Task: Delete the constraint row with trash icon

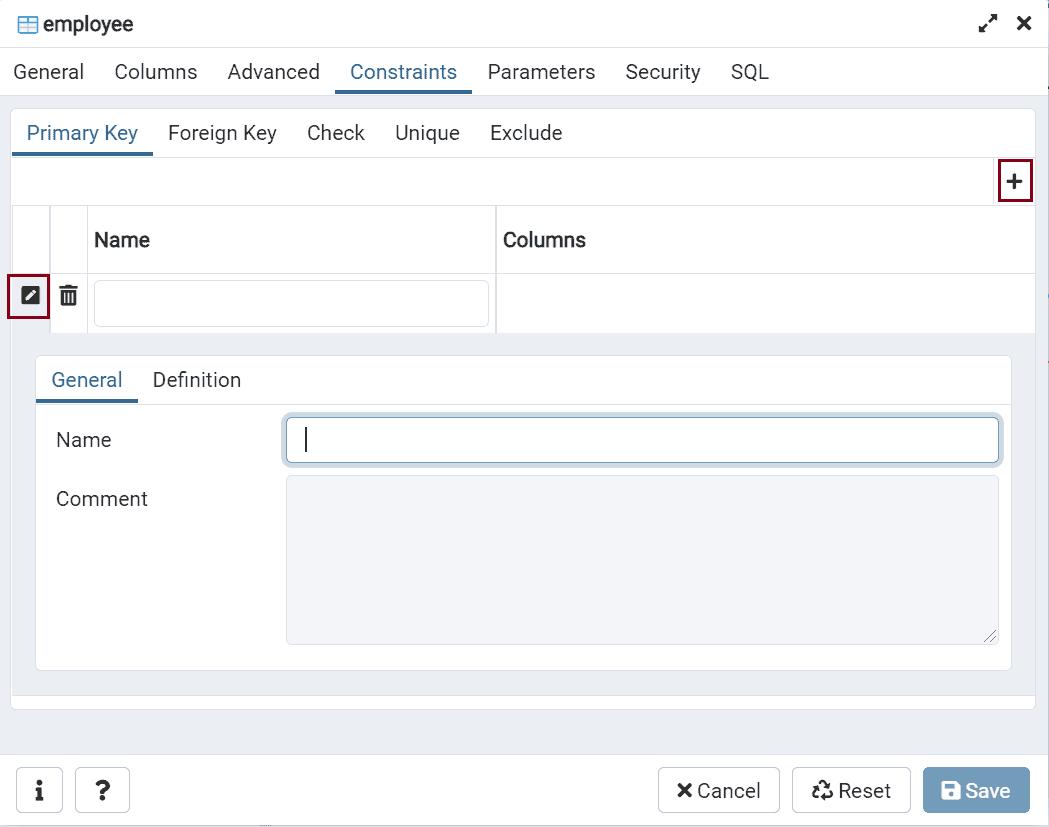Action: tap(68, 296)
